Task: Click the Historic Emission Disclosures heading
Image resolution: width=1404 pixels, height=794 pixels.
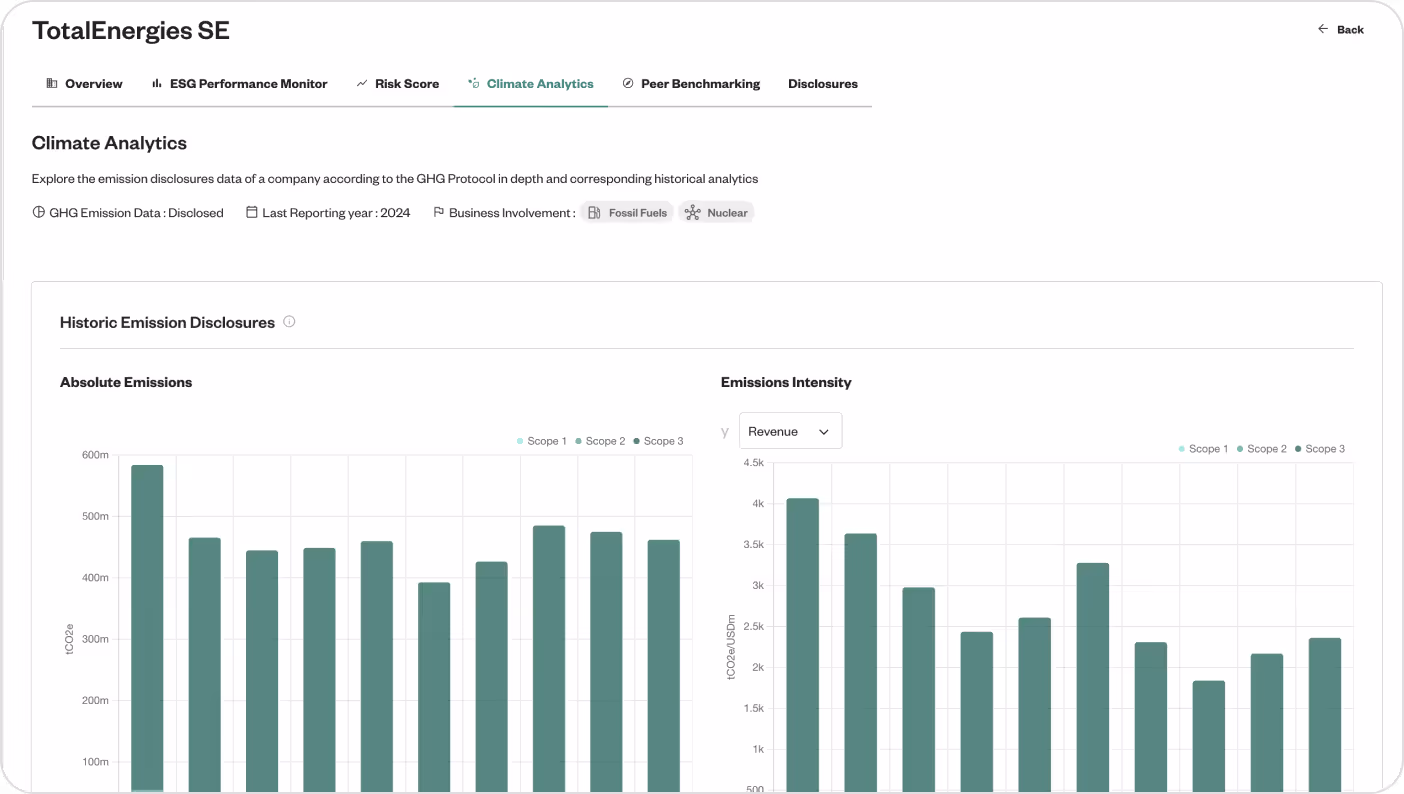Action: [x=167, y=322]
